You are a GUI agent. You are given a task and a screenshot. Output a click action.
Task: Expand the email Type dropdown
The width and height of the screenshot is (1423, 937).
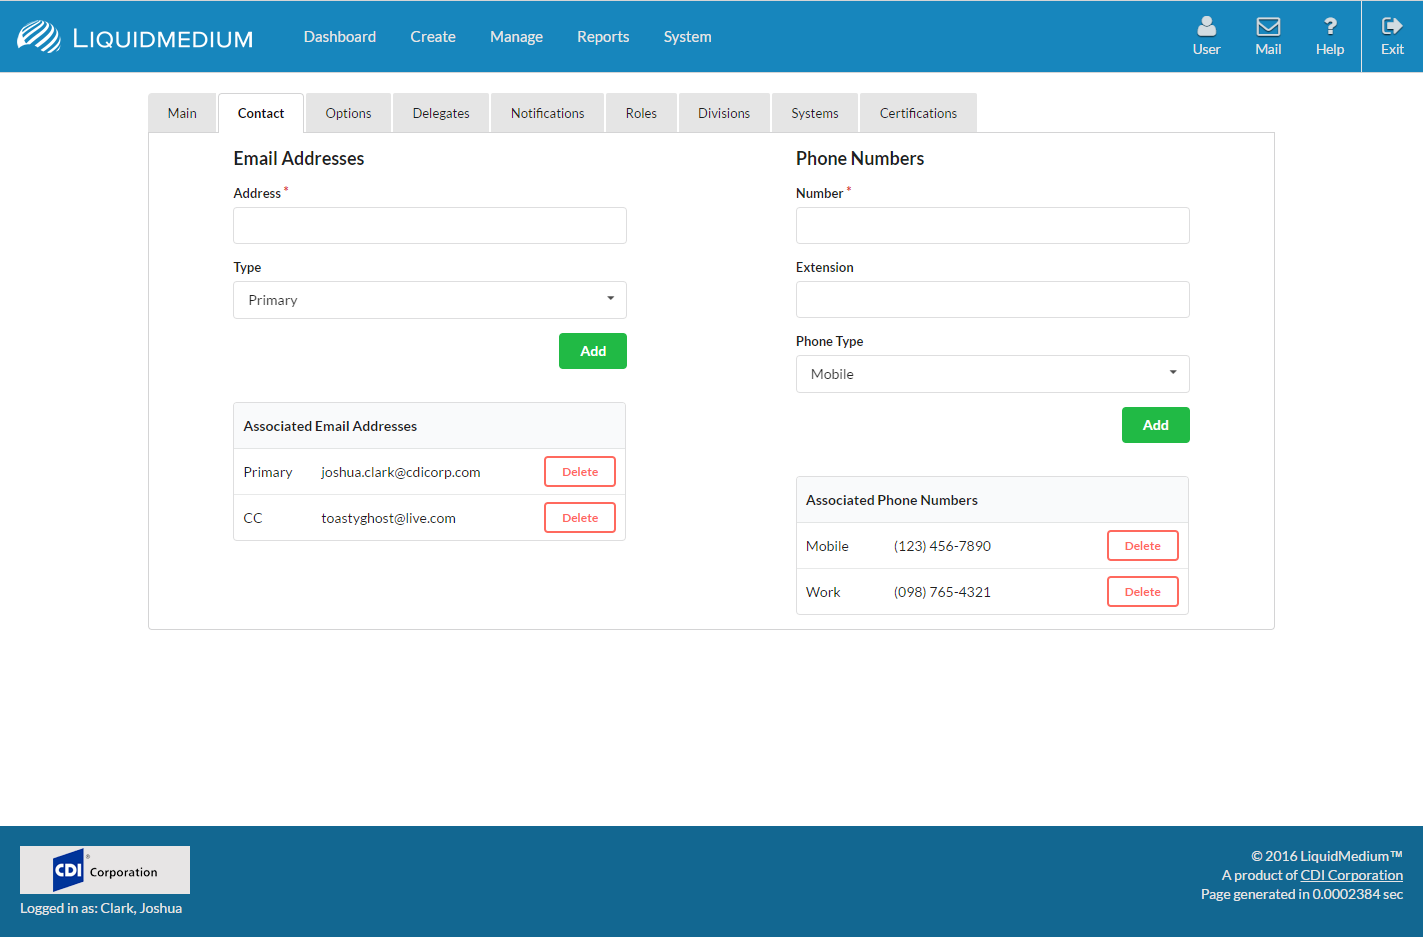[430, 300]
